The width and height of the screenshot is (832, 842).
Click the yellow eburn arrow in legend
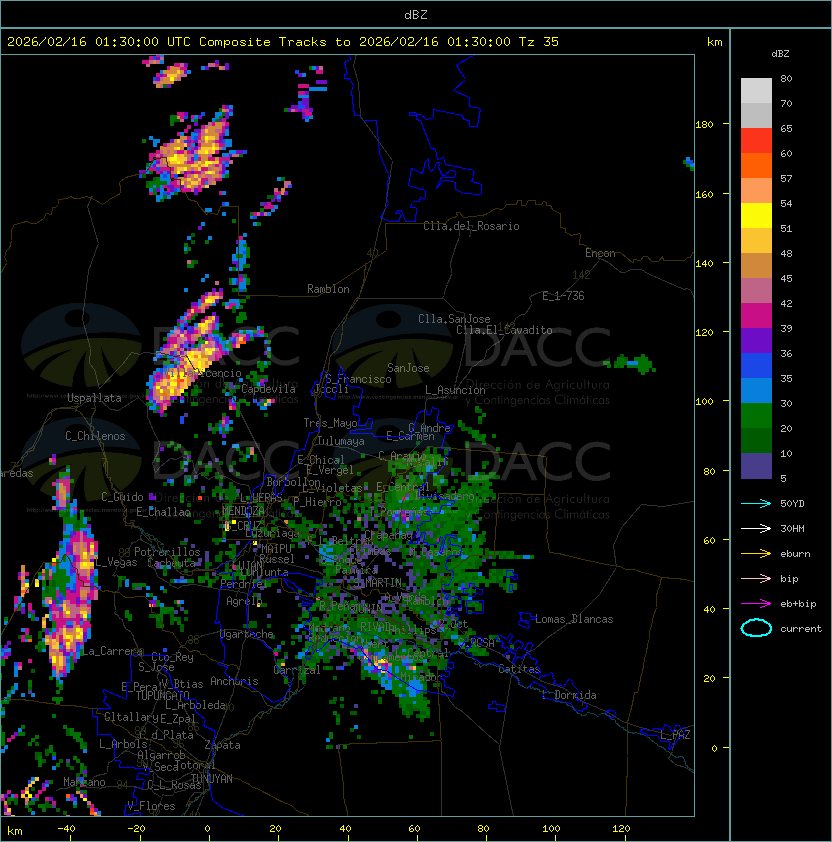coord(756,553)
